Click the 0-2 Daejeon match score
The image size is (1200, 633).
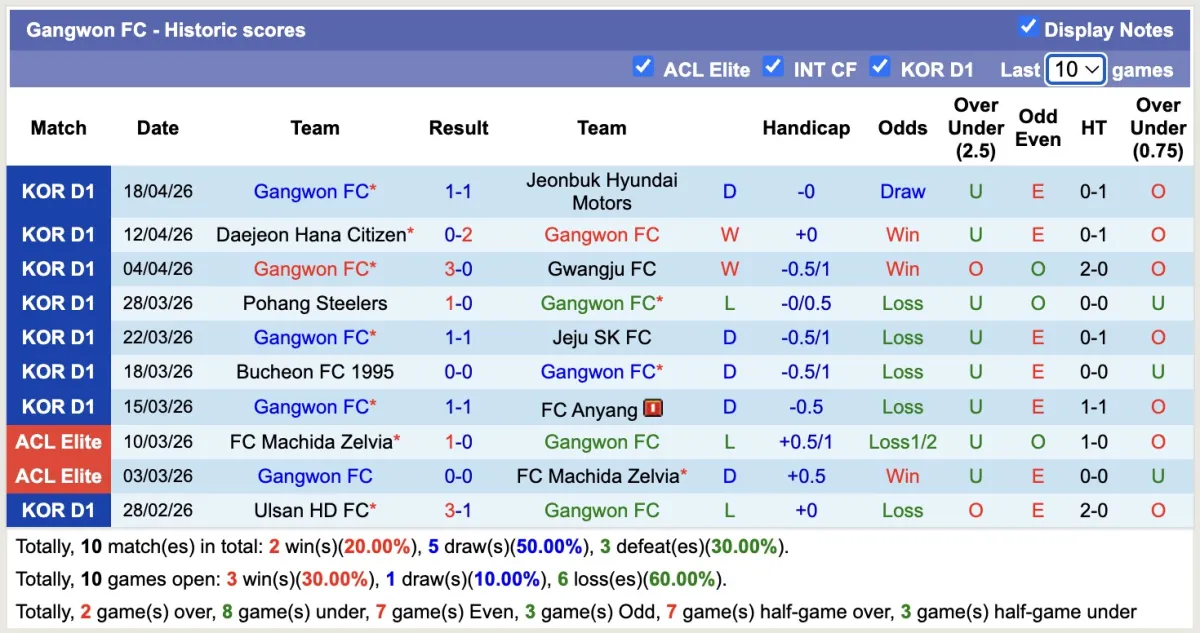click(458, 235)
